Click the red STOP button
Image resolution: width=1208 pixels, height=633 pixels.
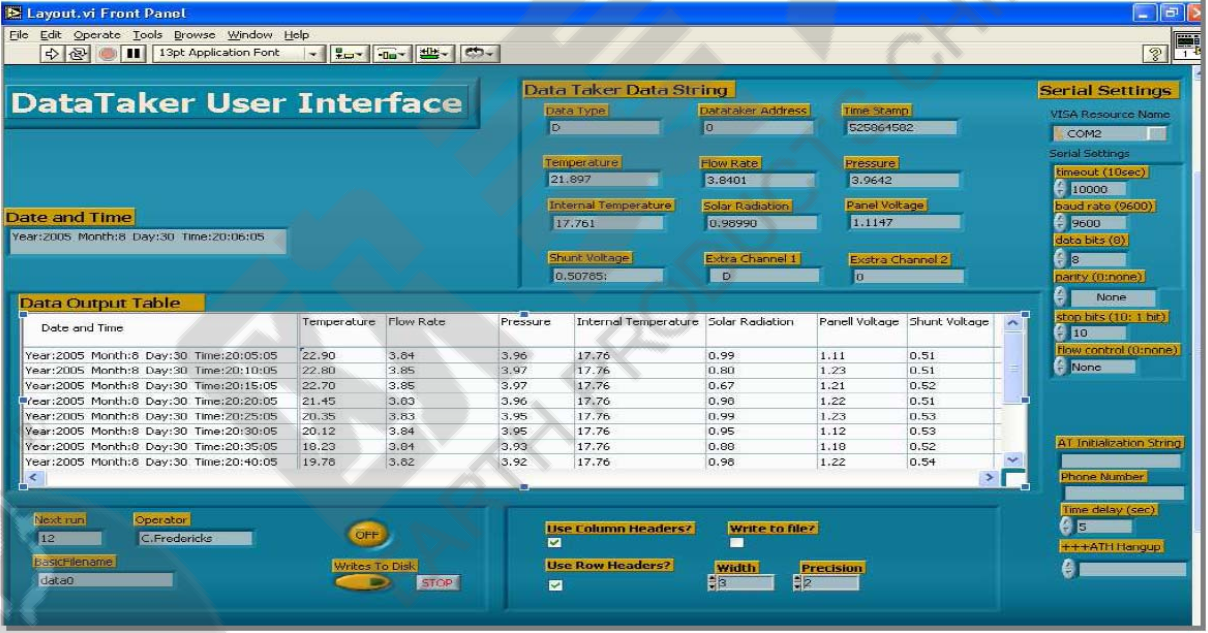tap(437, 583)
